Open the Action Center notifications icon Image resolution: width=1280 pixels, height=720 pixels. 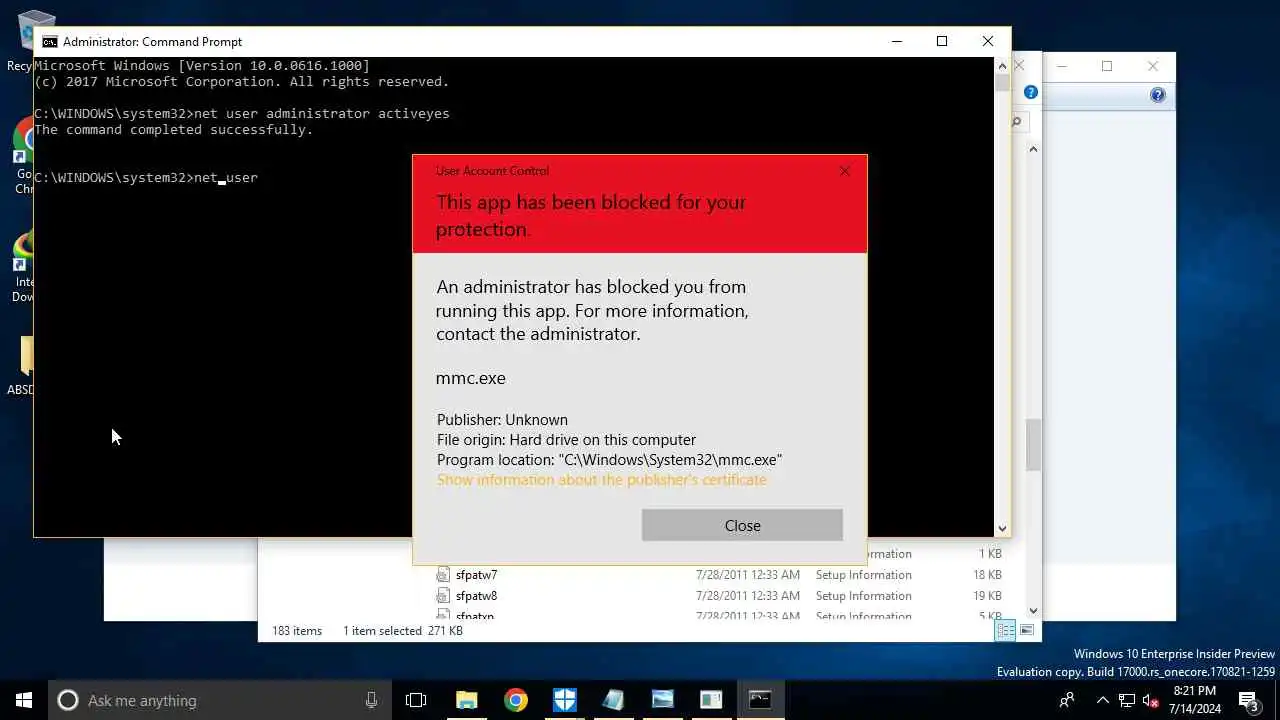(1249, 700)
